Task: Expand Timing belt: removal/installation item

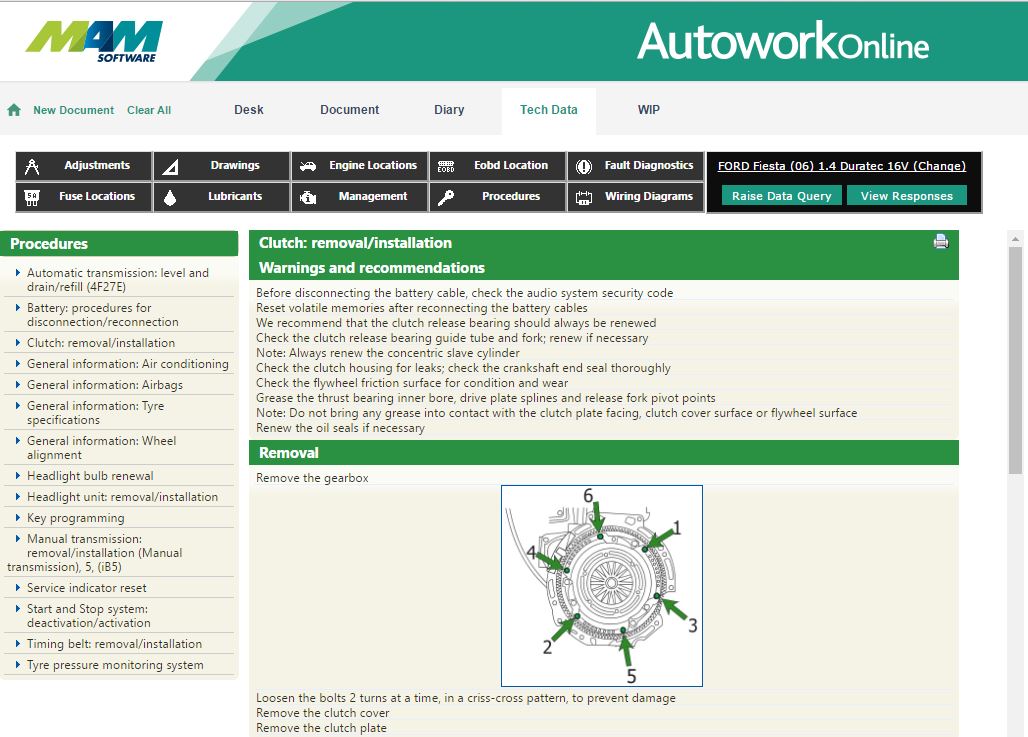Action: click(x=114, y=644)
